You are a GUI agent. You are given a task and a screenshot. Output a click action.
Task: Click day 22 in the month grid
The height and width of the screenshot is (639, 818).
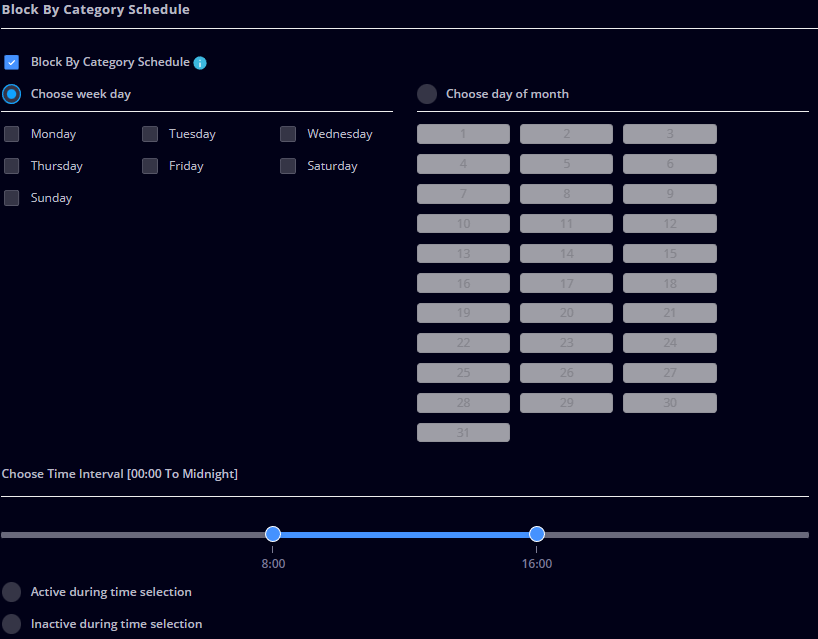[x=463, y=343]
